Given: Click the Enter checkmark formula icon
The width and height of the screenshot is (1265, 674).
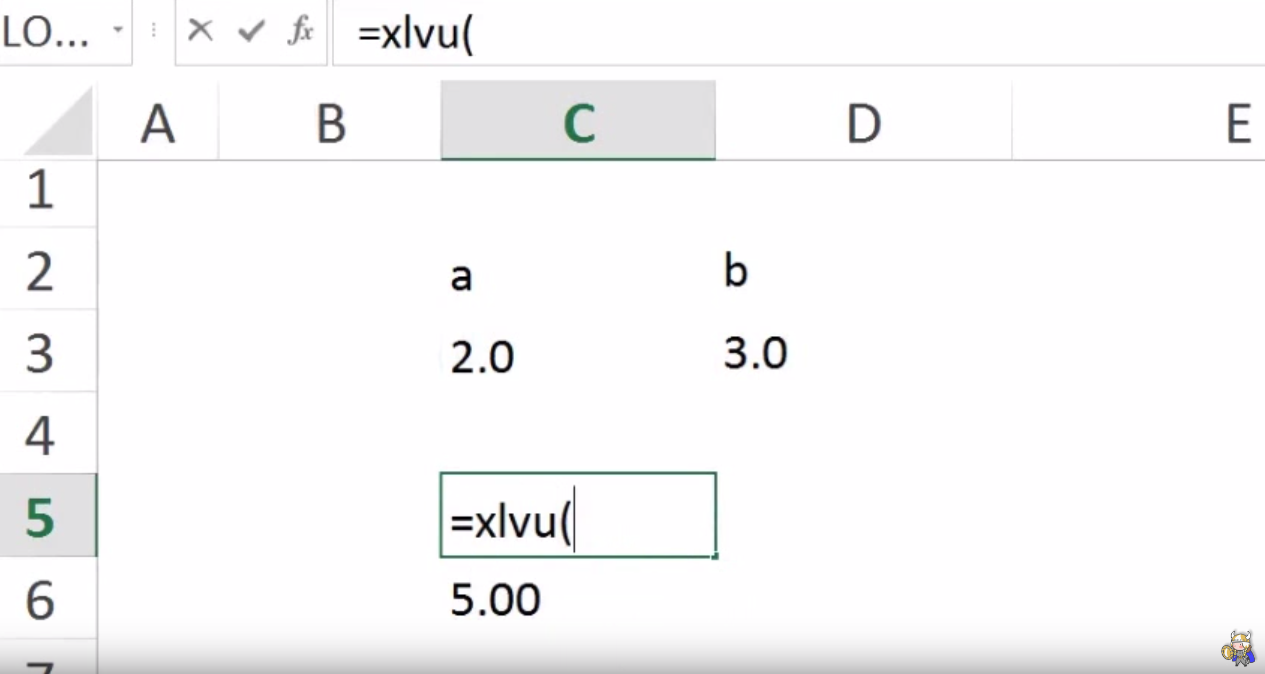Looking at the screenshot, I should 250,31.
